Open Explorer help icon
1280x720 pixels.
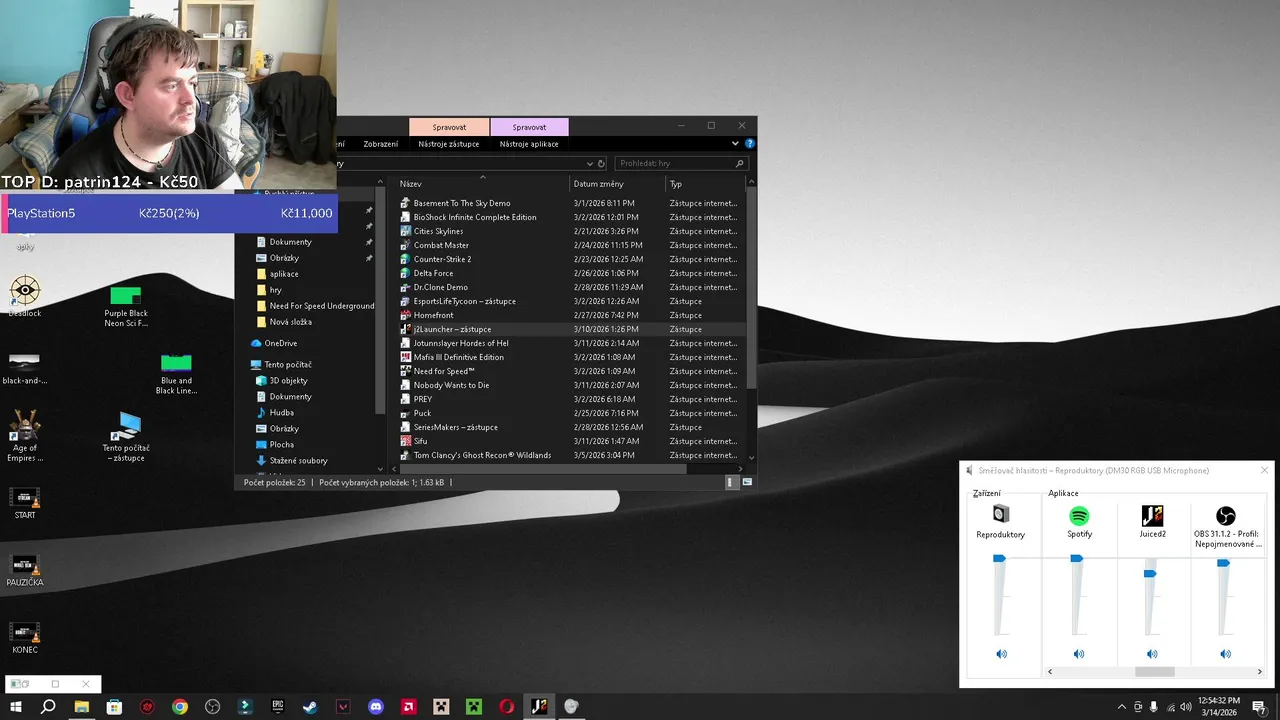tap(749, 144)
